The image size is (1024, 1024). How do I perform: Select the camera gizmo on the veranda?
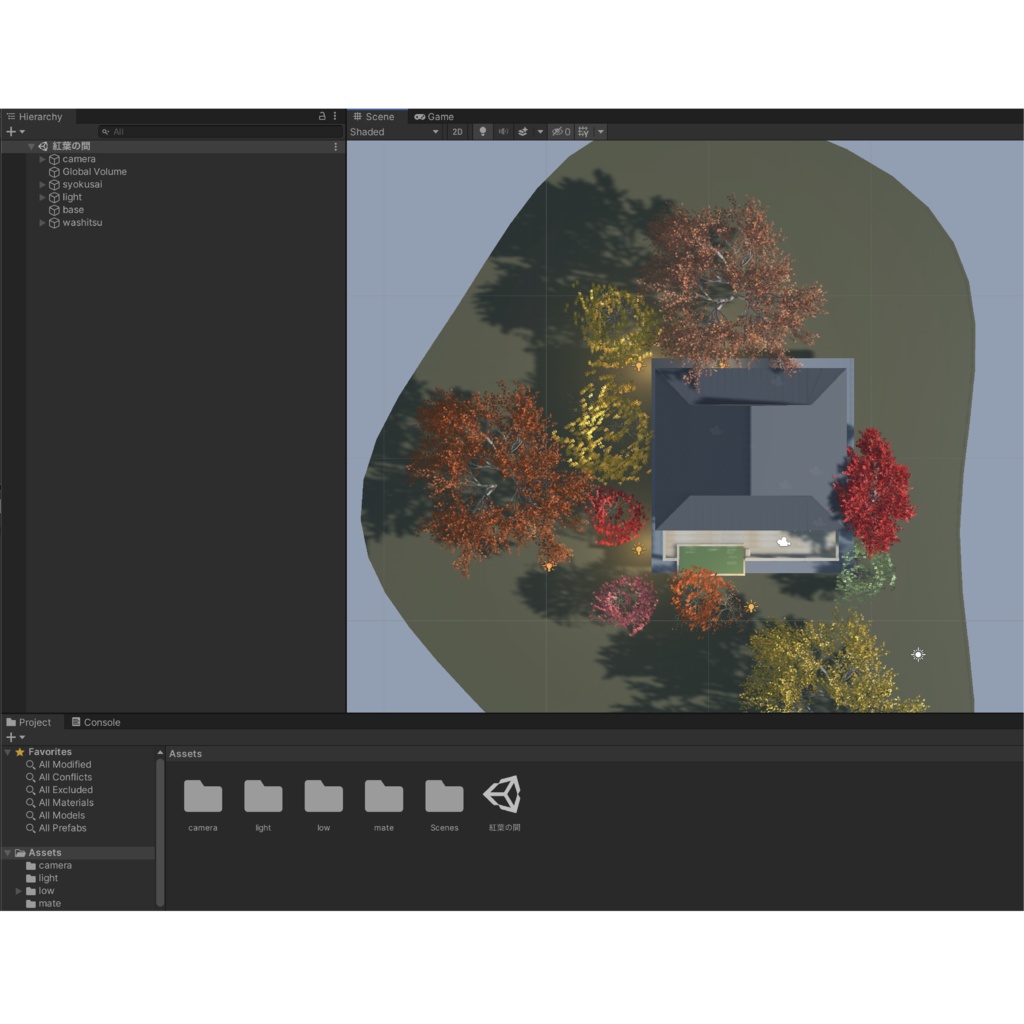point(784,542)
